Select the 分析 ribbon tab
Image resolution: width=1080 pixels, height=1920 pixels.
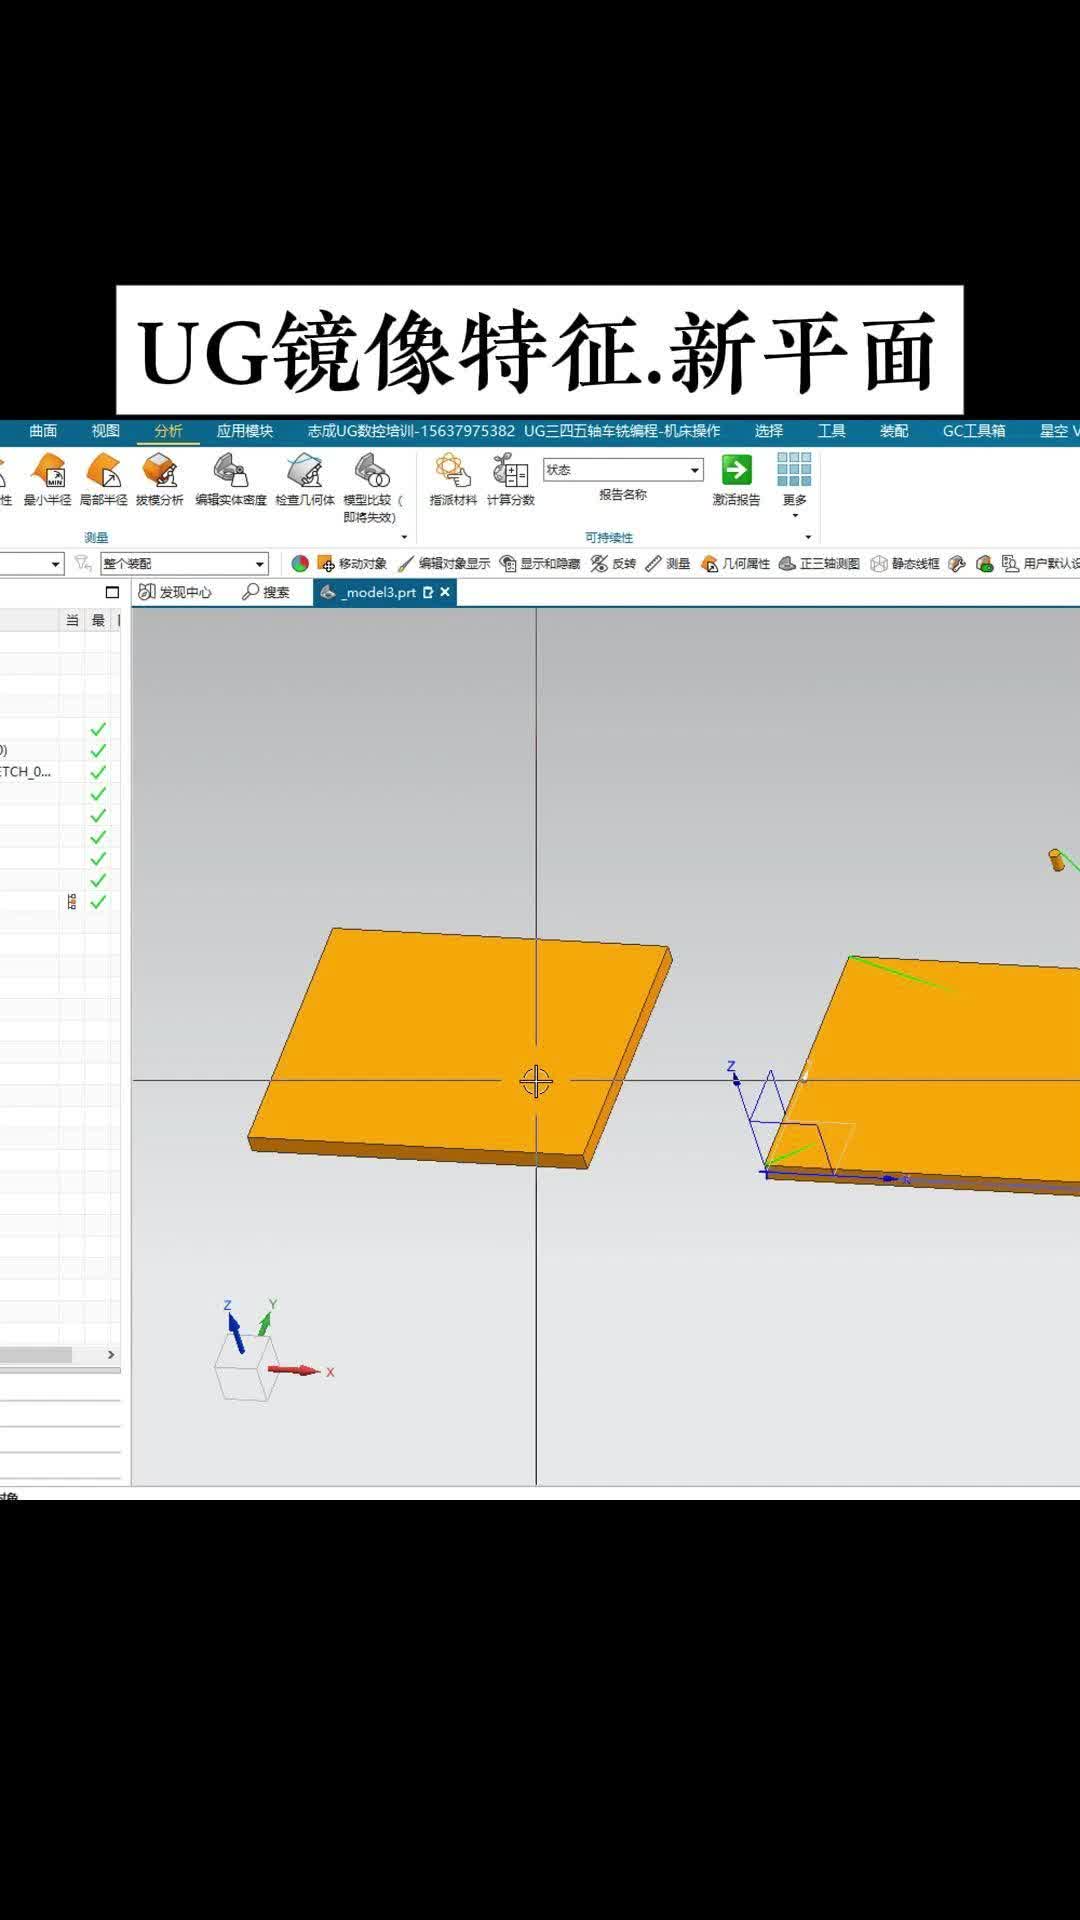[168, 431]
